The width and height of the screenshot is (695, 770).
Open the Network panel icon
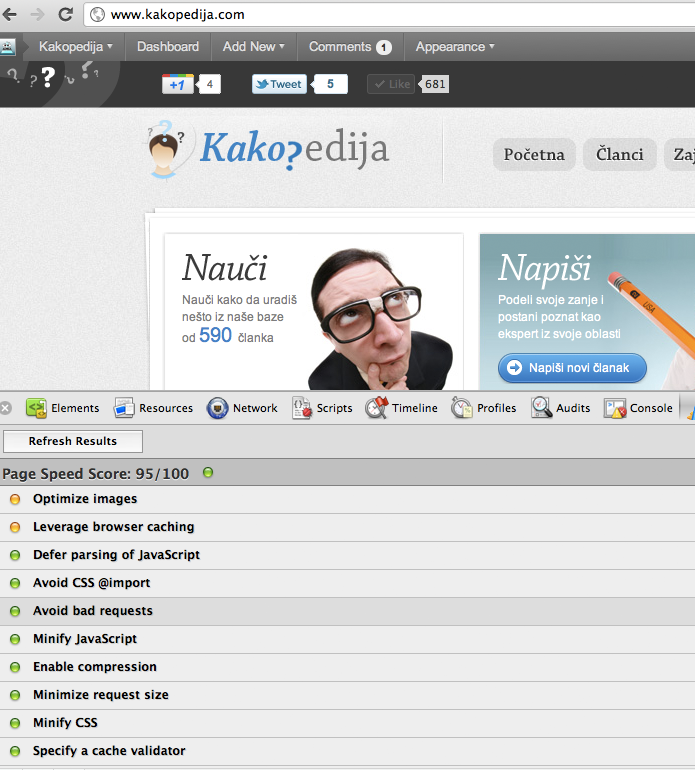click(x=217, y=408)
